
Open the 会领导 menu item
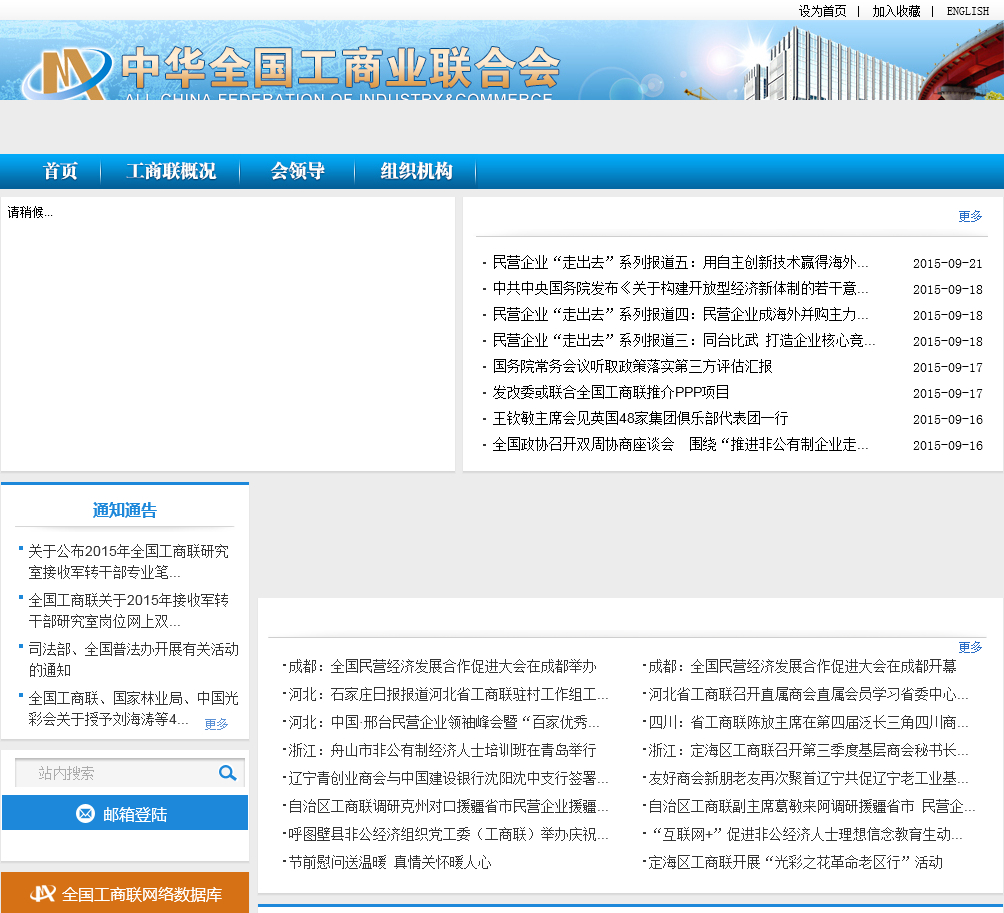pyautogui.click(x=298, y=171)
